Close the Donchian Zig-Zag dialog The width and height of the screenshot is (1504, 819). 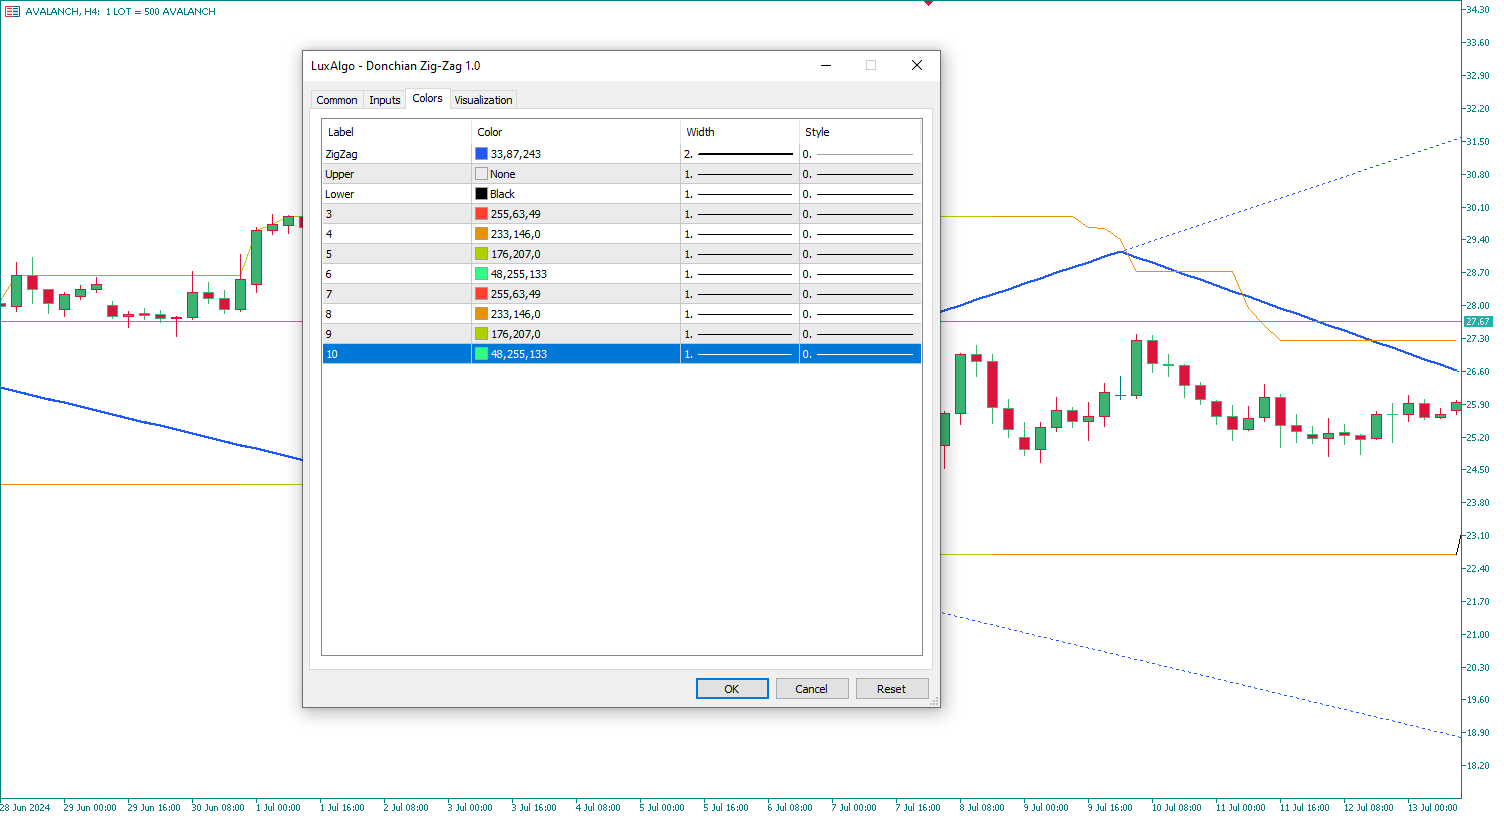[x=916, y=65]
